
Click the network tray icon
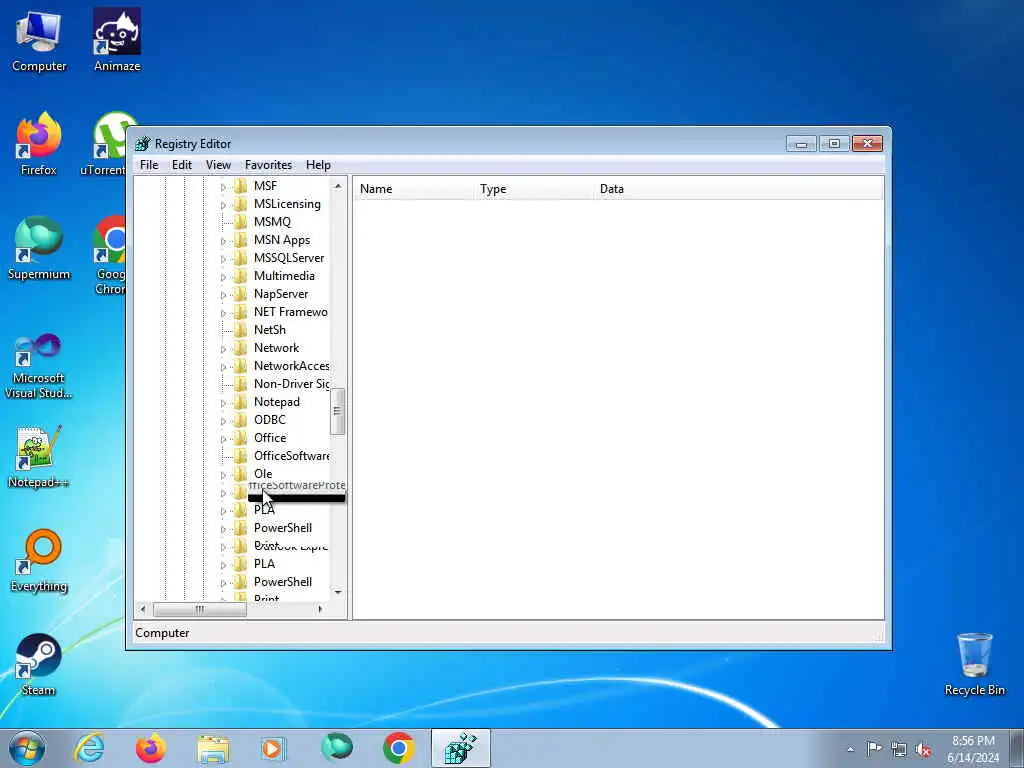(x=899, y=749)
